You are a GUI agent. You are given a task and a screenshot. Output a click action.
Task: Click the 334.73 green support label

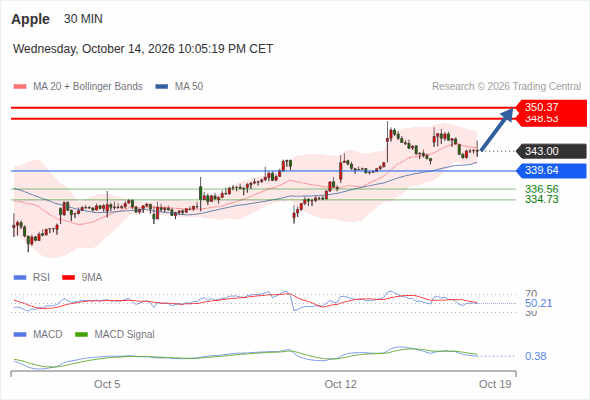542,199
